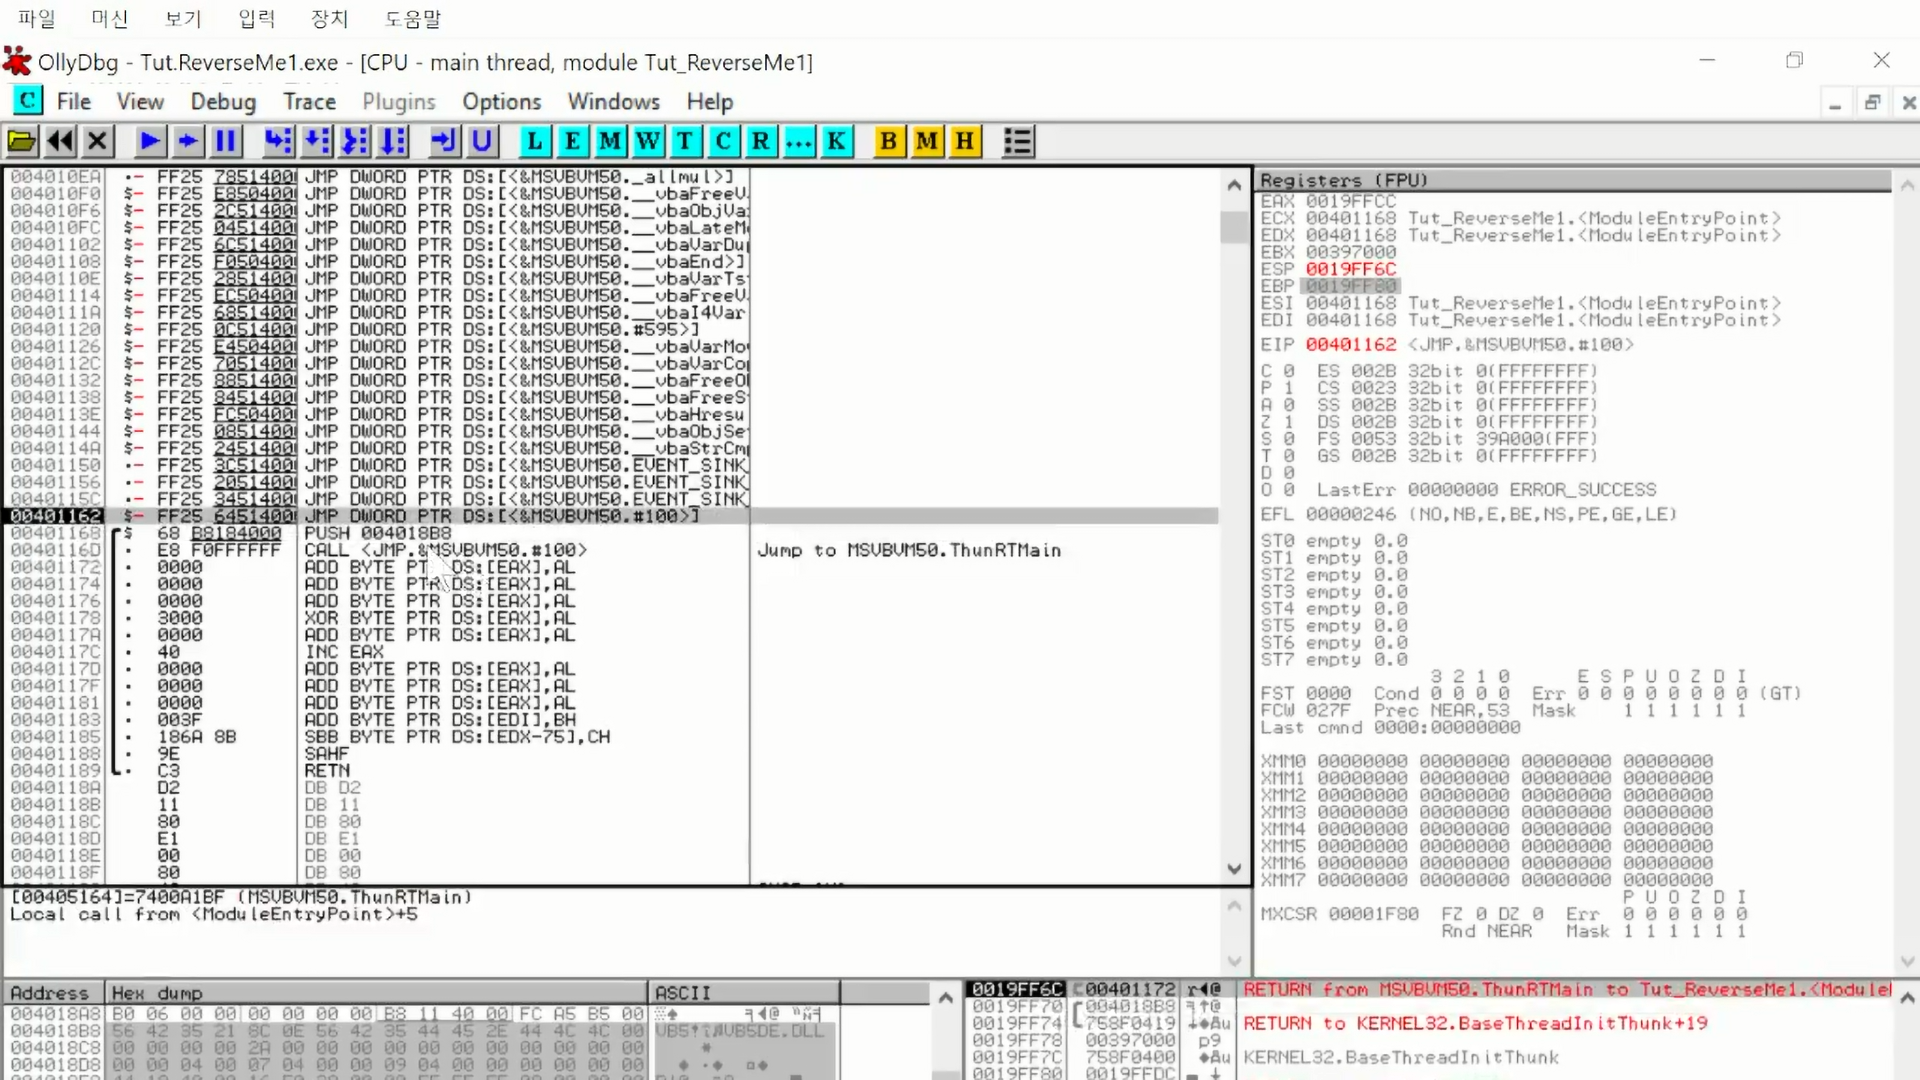Click the OllyDbg C system menu icon
1920x1080 pixels.
[27, 101]
